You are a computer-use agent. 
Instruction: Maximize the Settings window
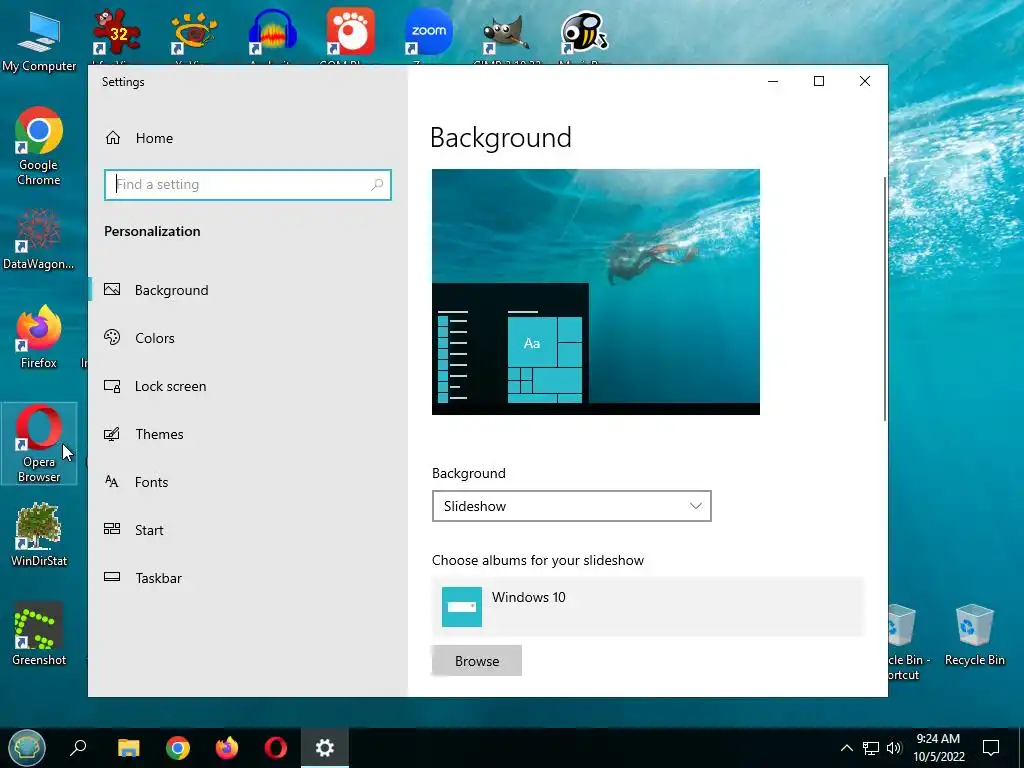point(819,81)
